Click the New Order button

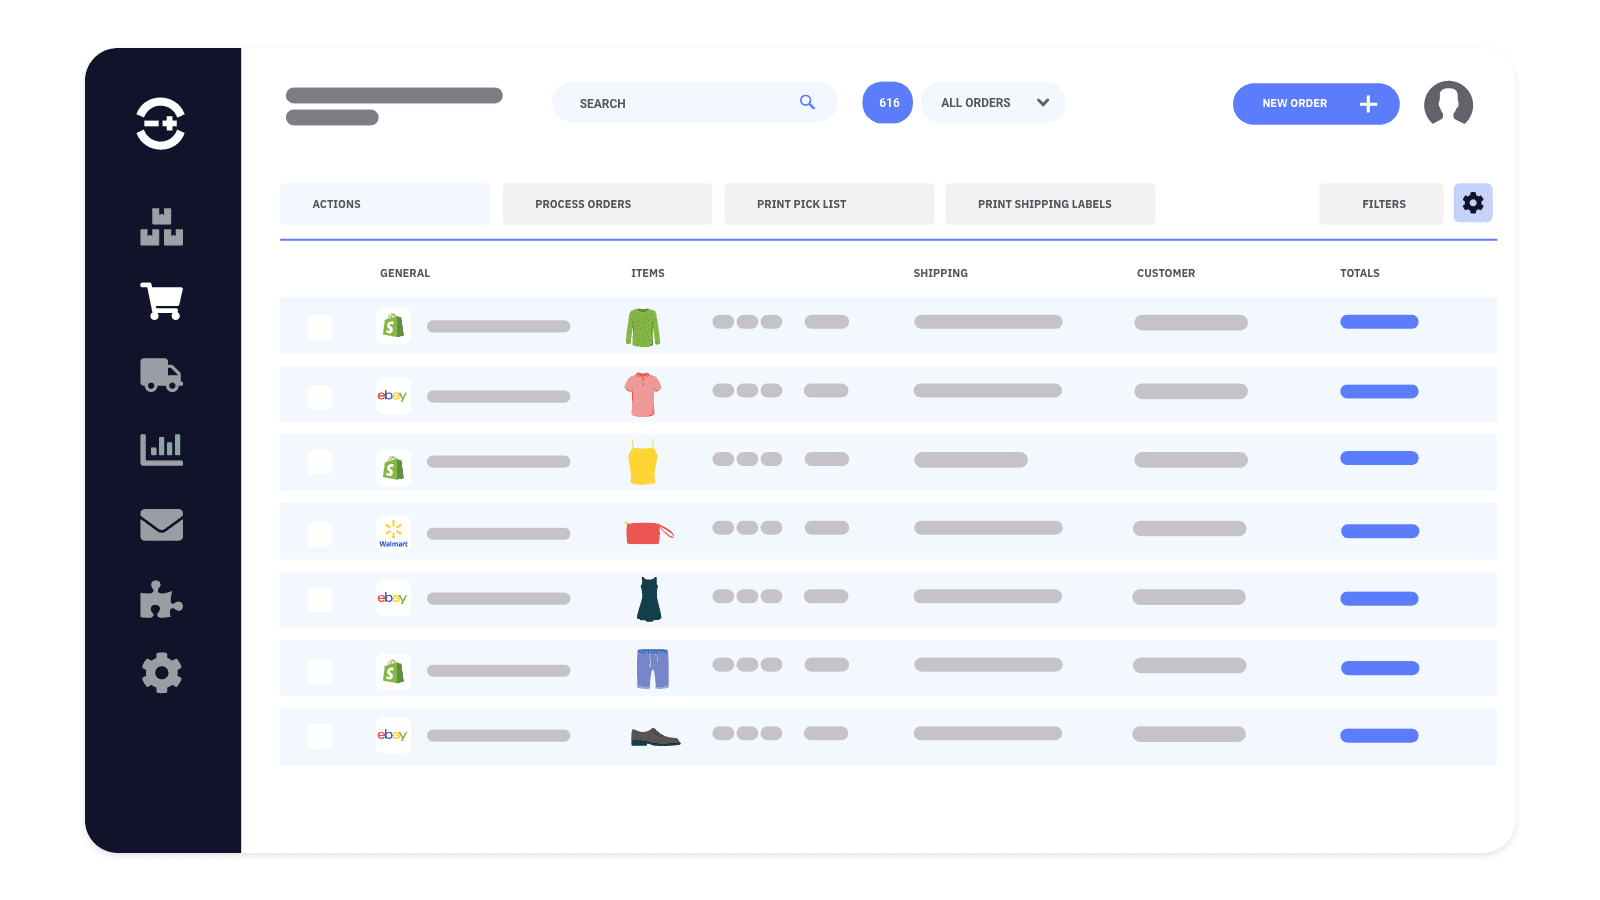pyautogui.click(x=1316, y=103)
